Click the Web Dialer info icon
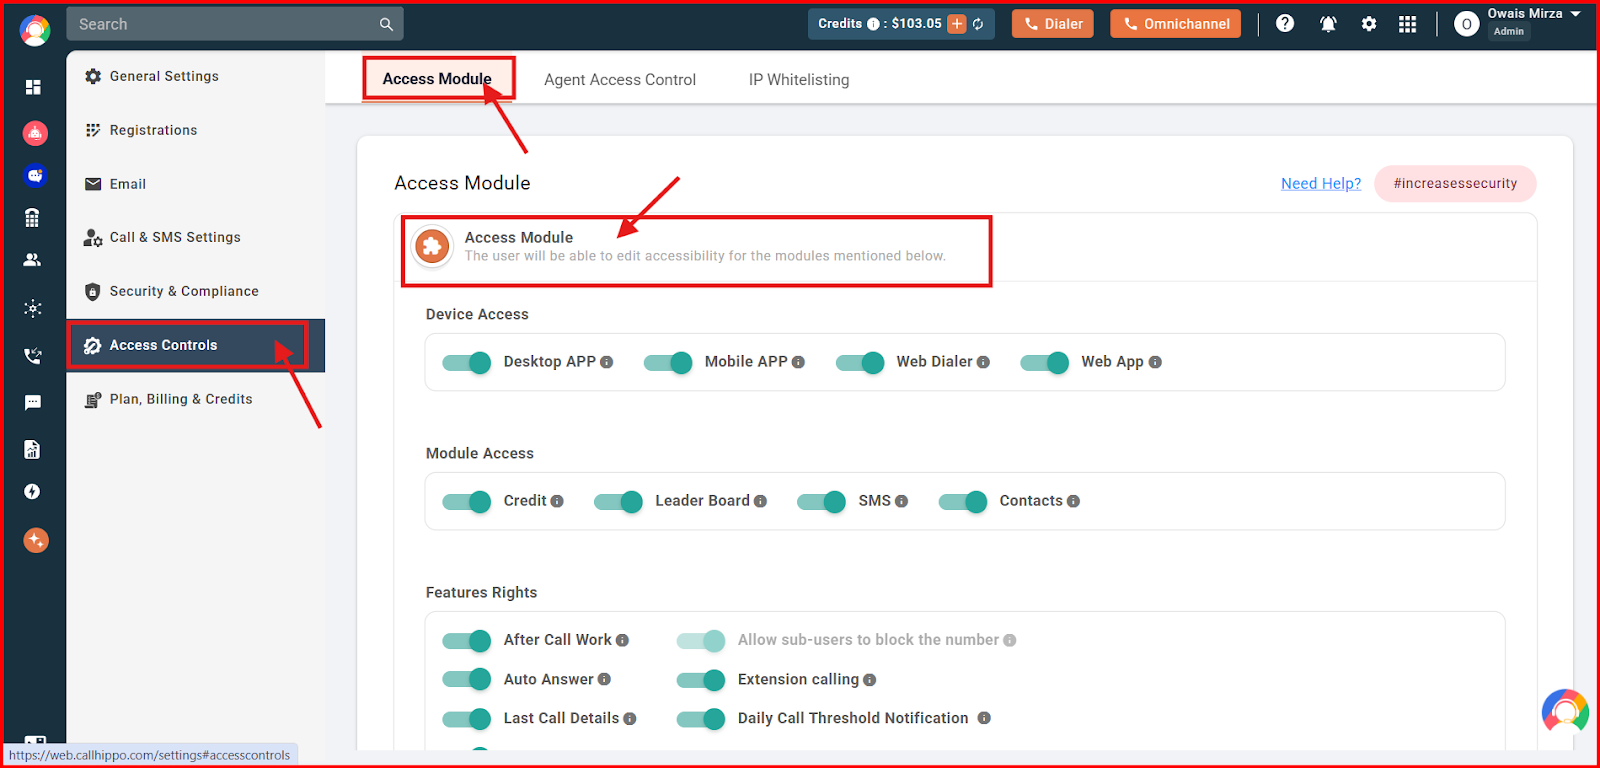 click(983, 362)
